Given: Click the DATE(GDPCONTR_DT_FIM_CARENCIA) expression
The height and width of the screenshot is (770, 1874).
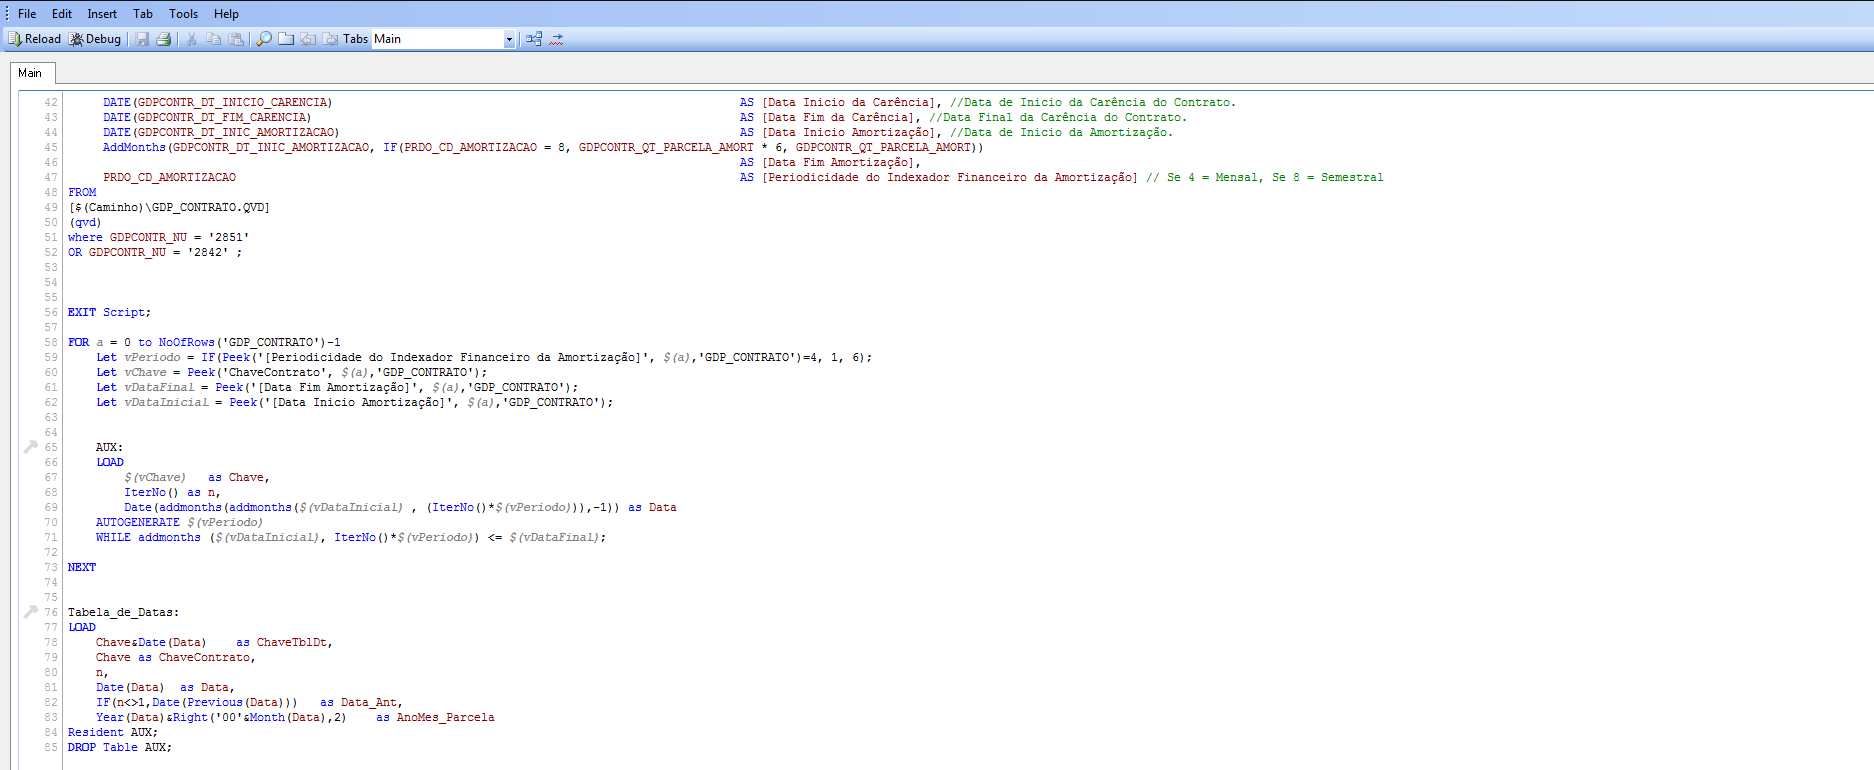Looking at the screenshot, I should tap(207, 117).
